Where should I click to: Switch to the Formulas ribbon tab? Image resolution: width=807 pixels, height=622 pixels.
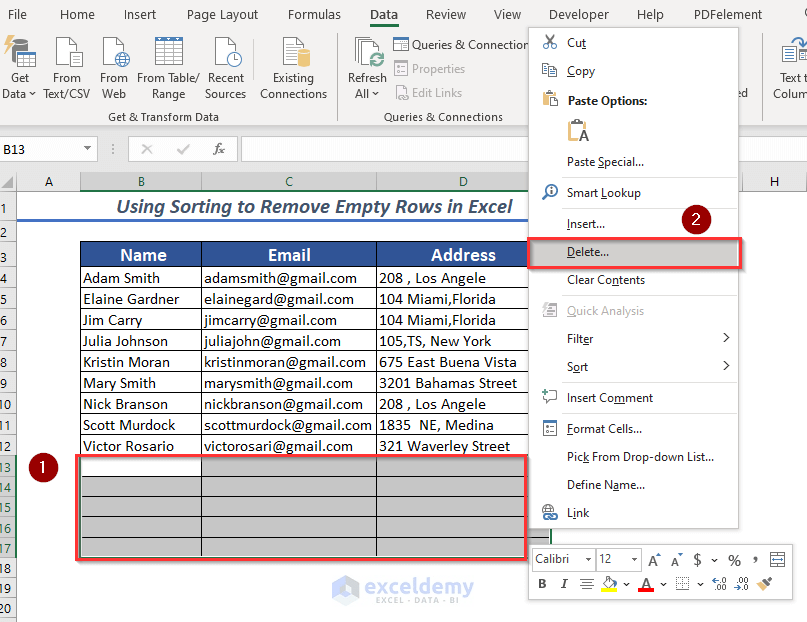tap(314, 14)
